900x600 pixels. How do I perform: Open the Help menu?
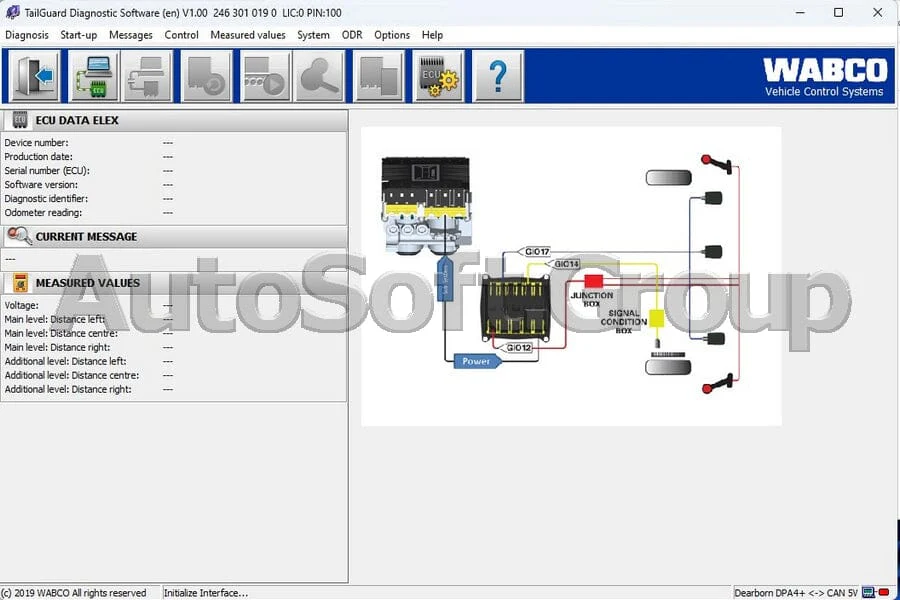click(x=432, y=35)
